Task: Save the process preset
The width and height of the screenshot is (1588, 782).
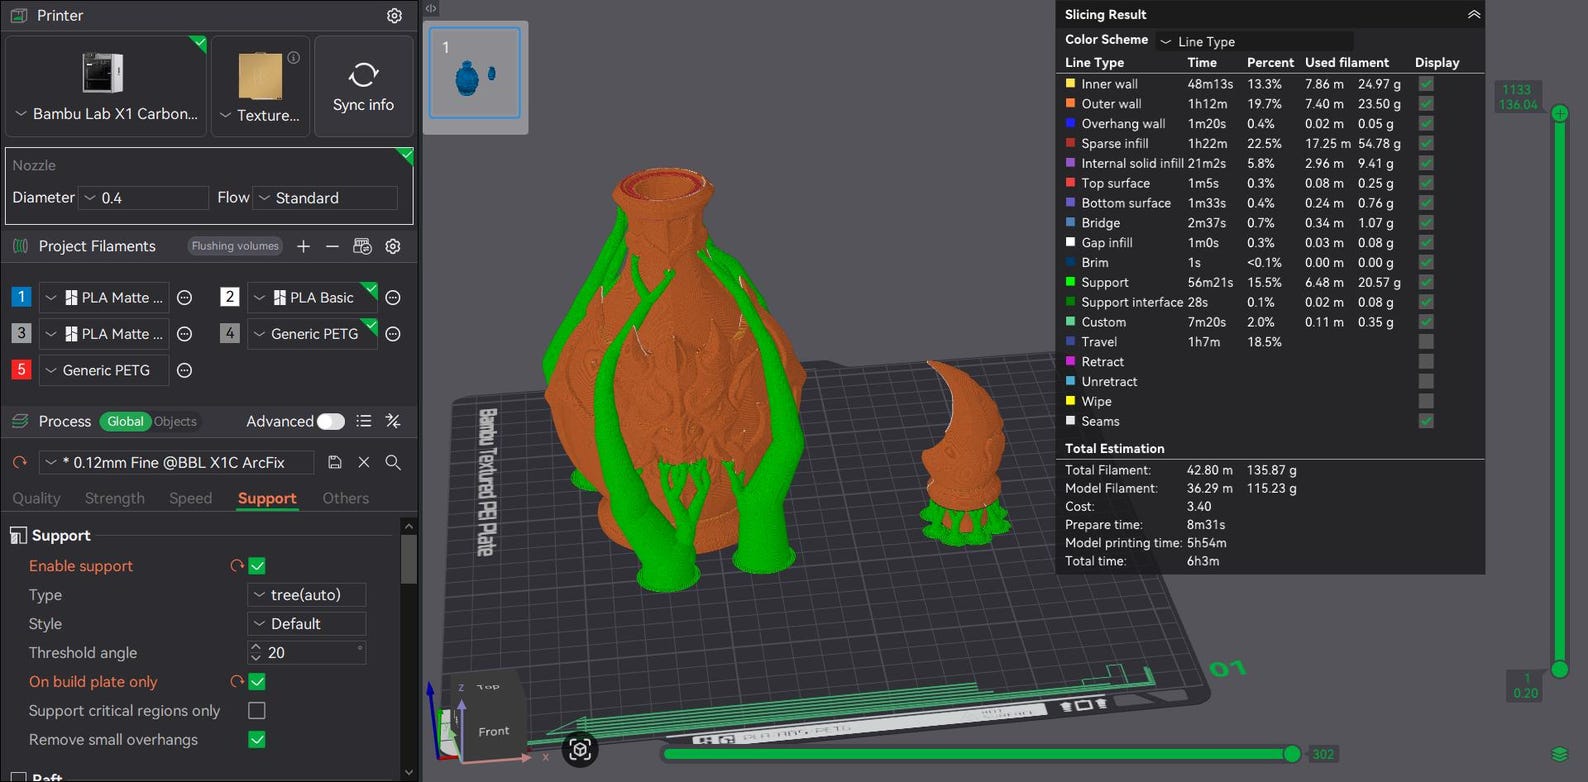Action: [x=335, y=462]
